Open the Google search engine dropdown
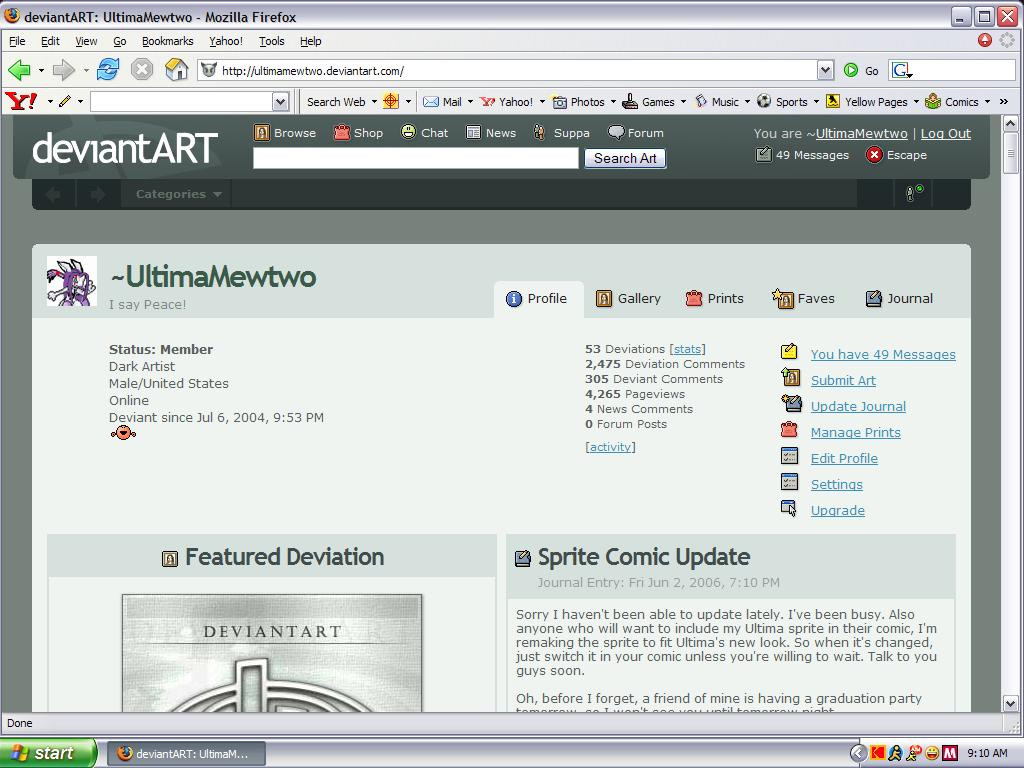This screenshot has width=1024, height=768. click(902, 70)
